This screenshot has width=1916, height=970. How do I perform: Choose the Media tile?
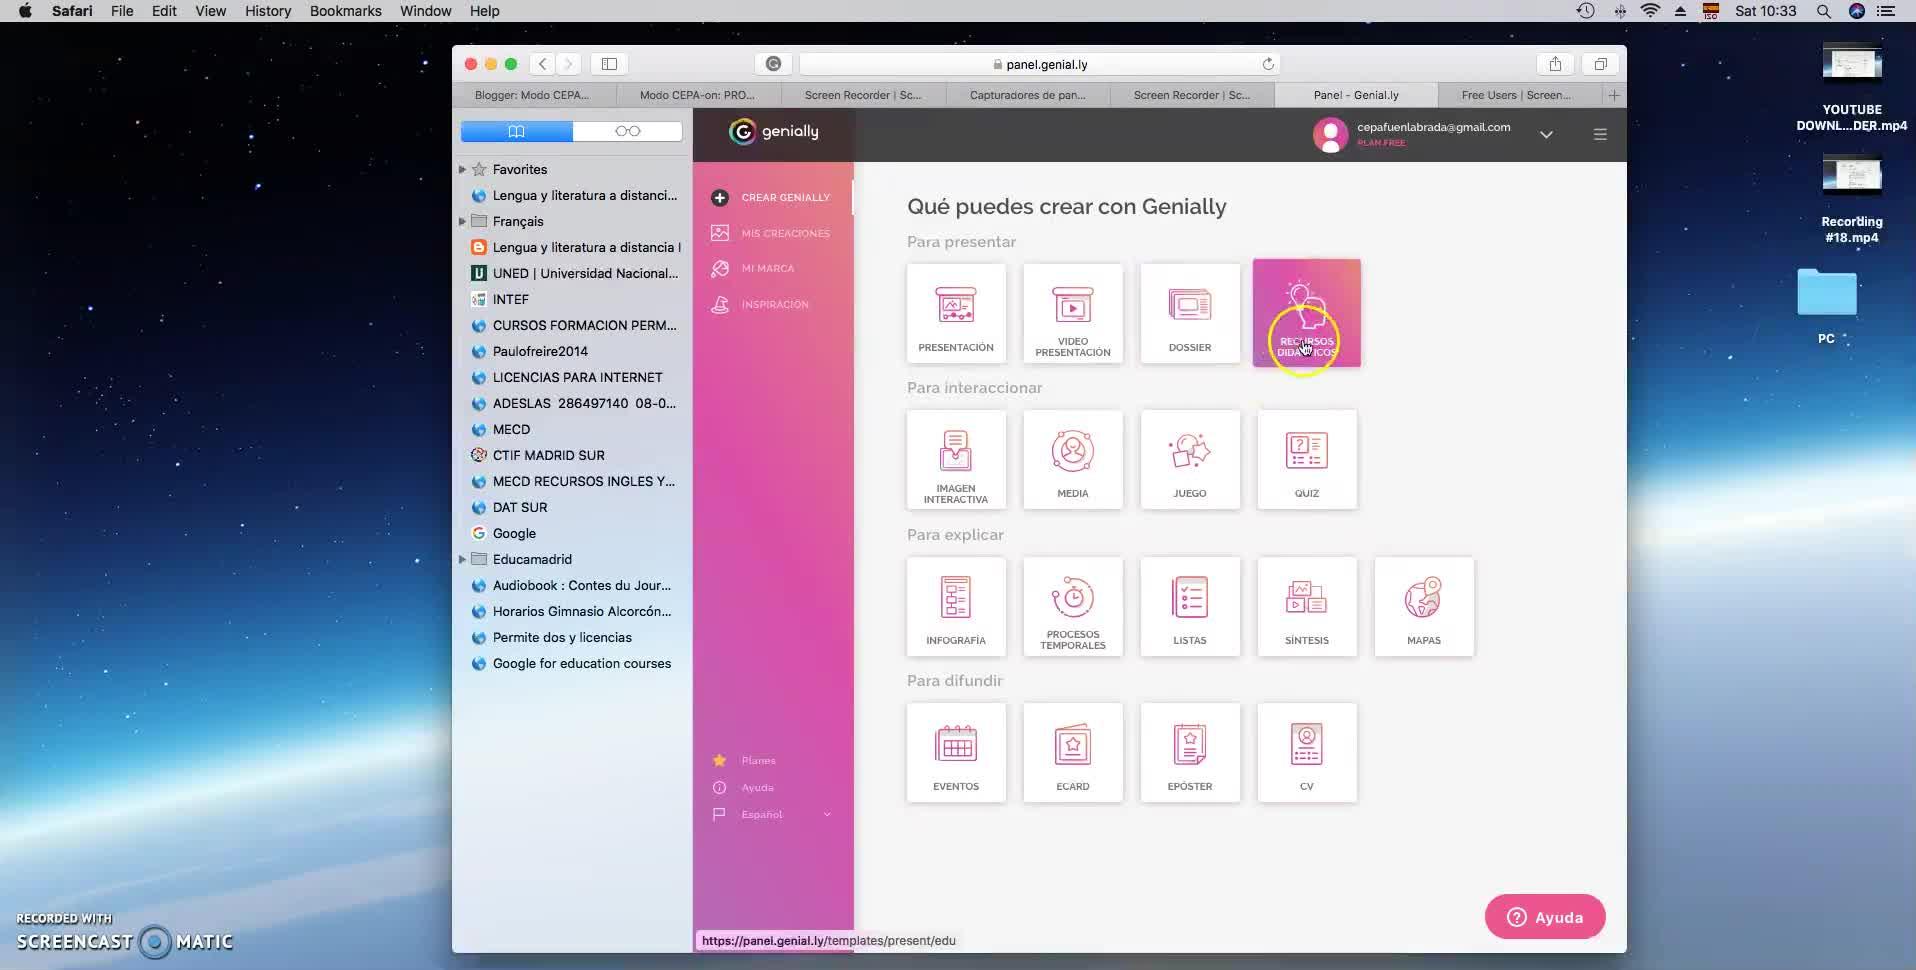[1073, 460]
